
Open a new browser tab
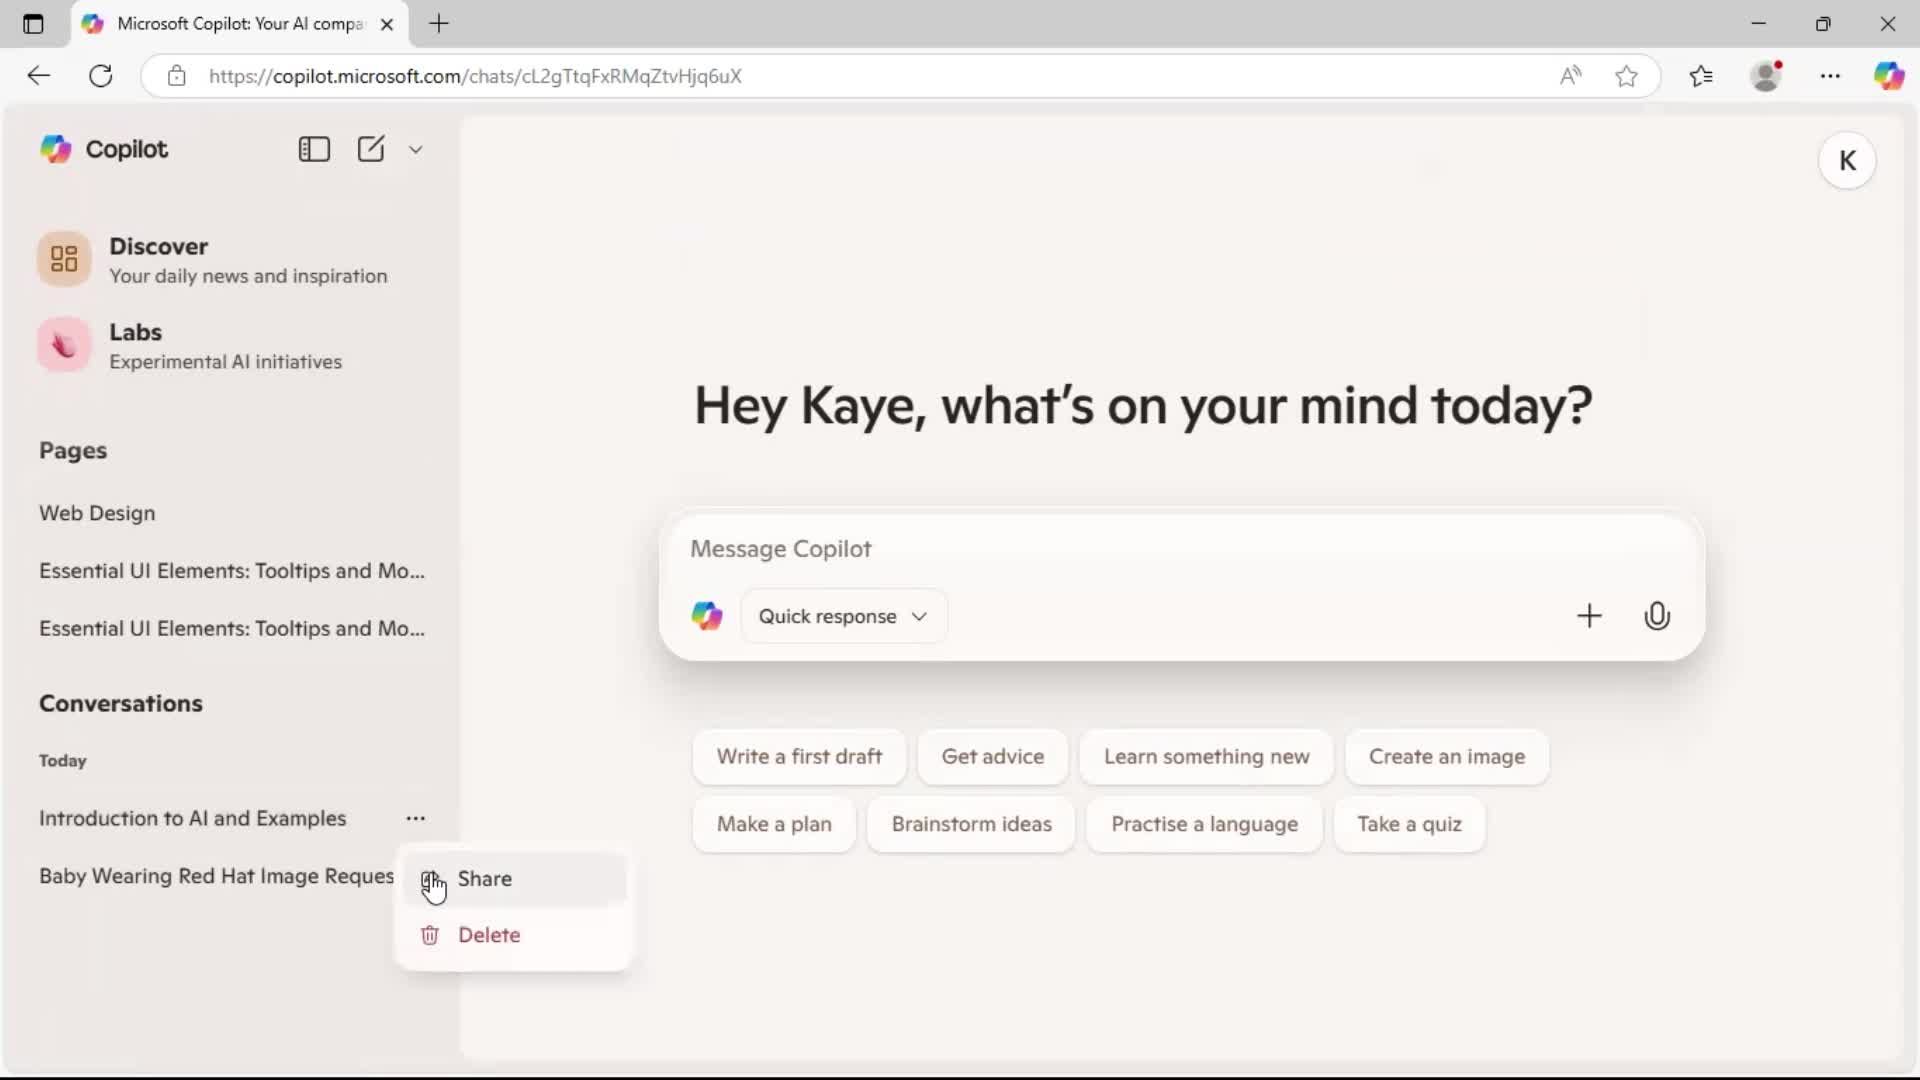pos(439,24)
